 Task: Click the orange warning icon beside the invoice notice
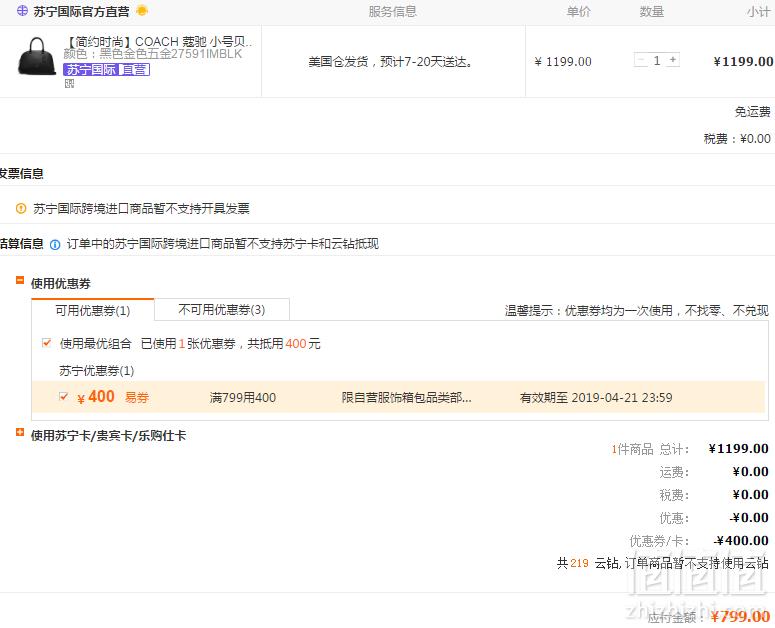click(21, 209)
